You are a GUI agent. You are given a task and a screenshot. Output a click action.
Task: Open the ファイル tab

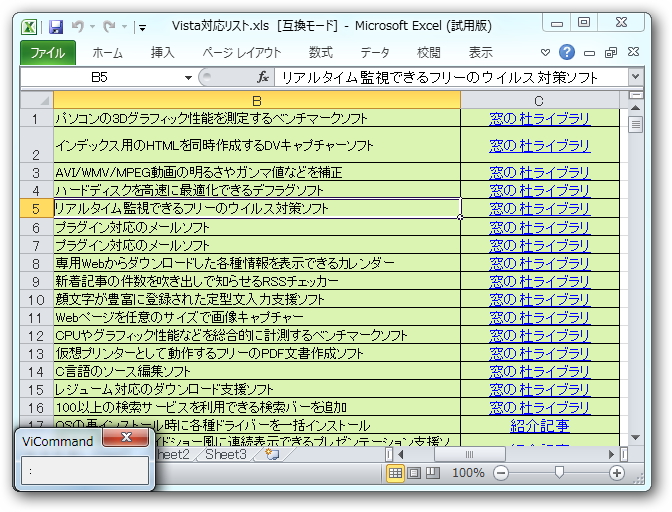pos(48,53)
